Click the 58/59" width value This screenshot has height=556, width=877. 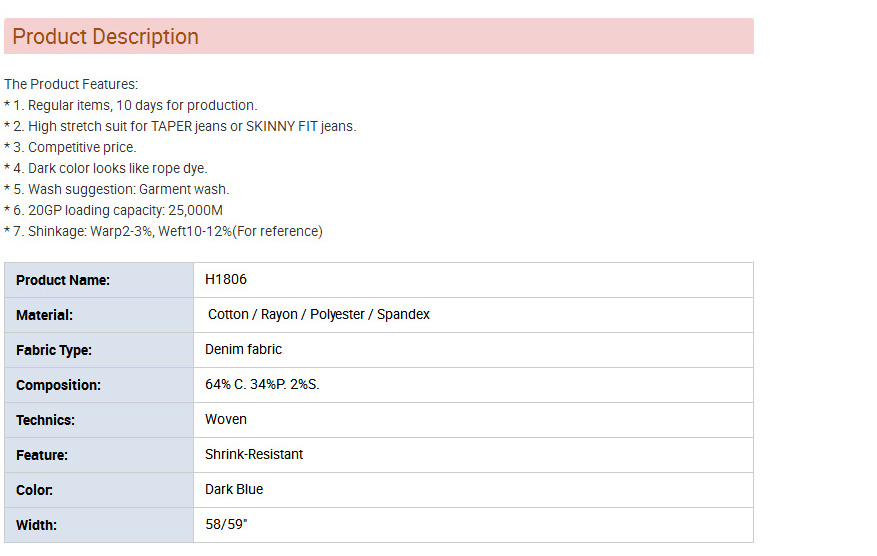point(226,524)
